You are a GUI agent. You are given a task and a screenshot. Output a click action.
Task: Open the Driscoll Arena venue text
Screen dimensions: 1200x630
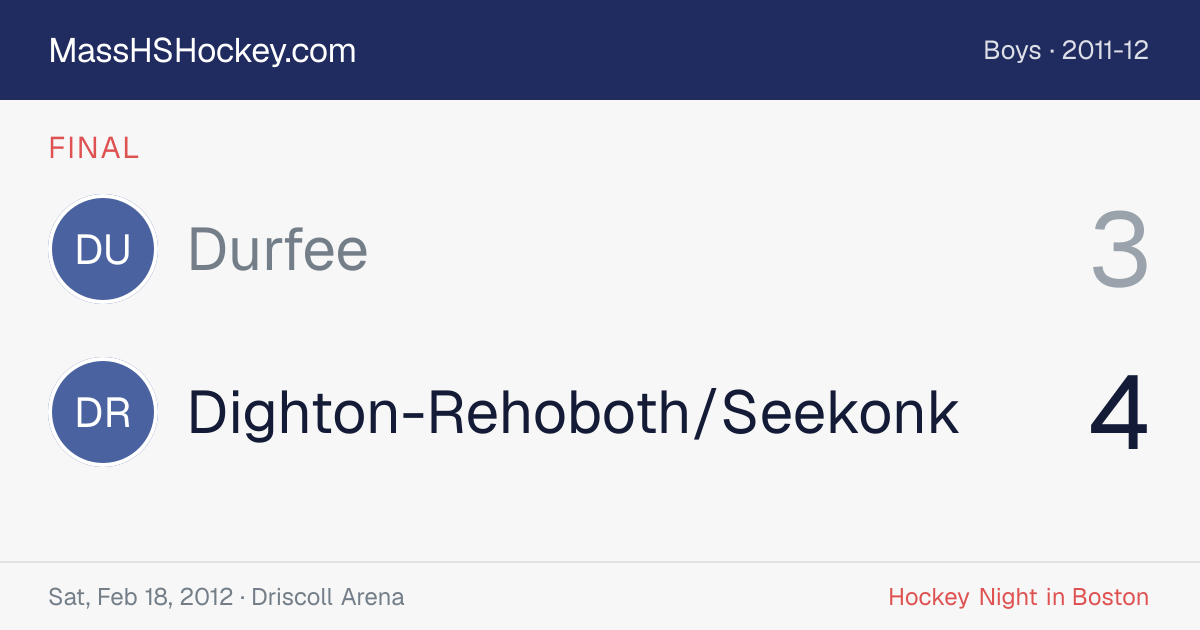(328, 598)
